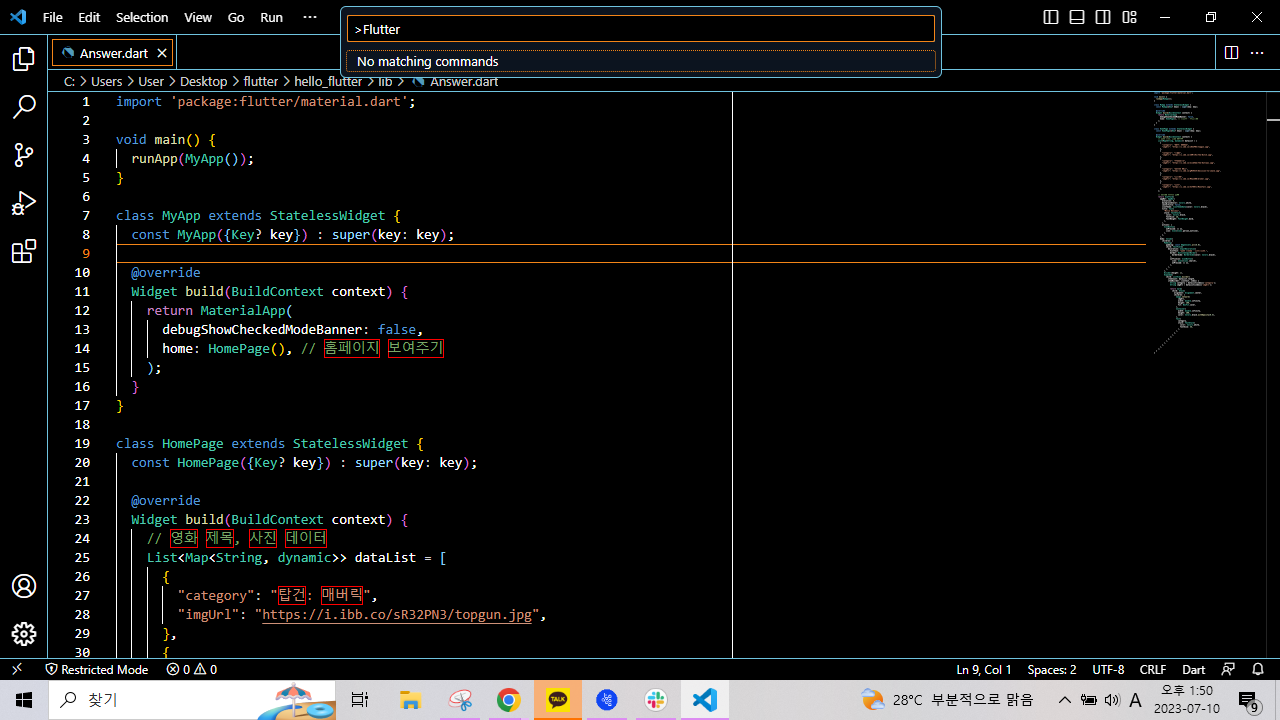Click the Split Editor Right icon

pos(1231,52)
